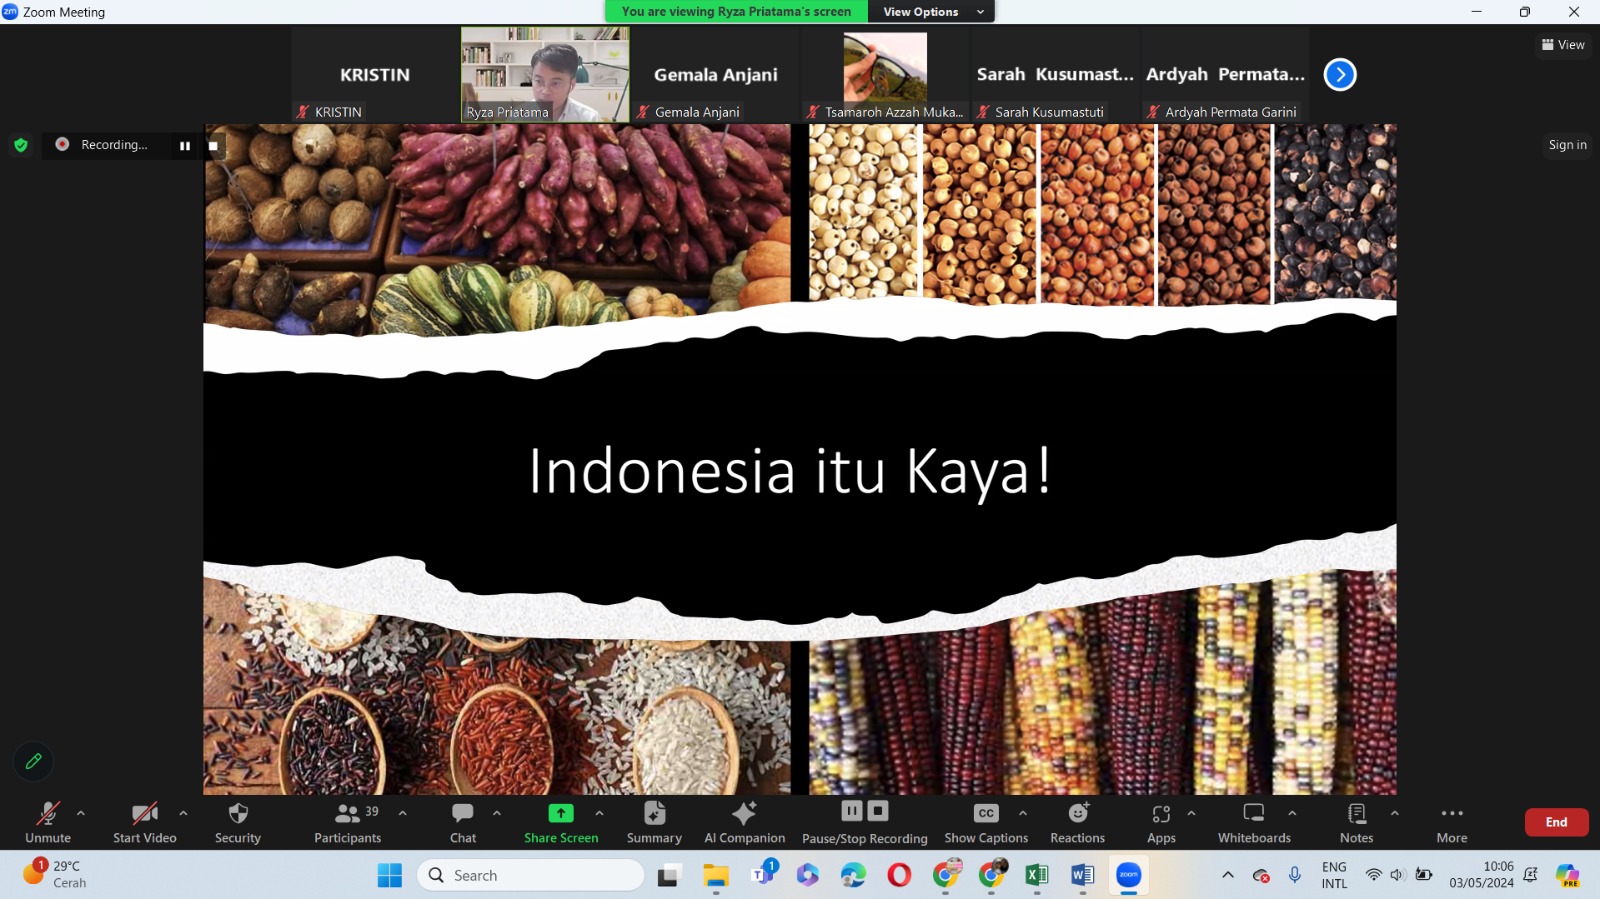The image size is (1600, 899).
Task: Open Excel from the taskbar
Action: 1037,875
